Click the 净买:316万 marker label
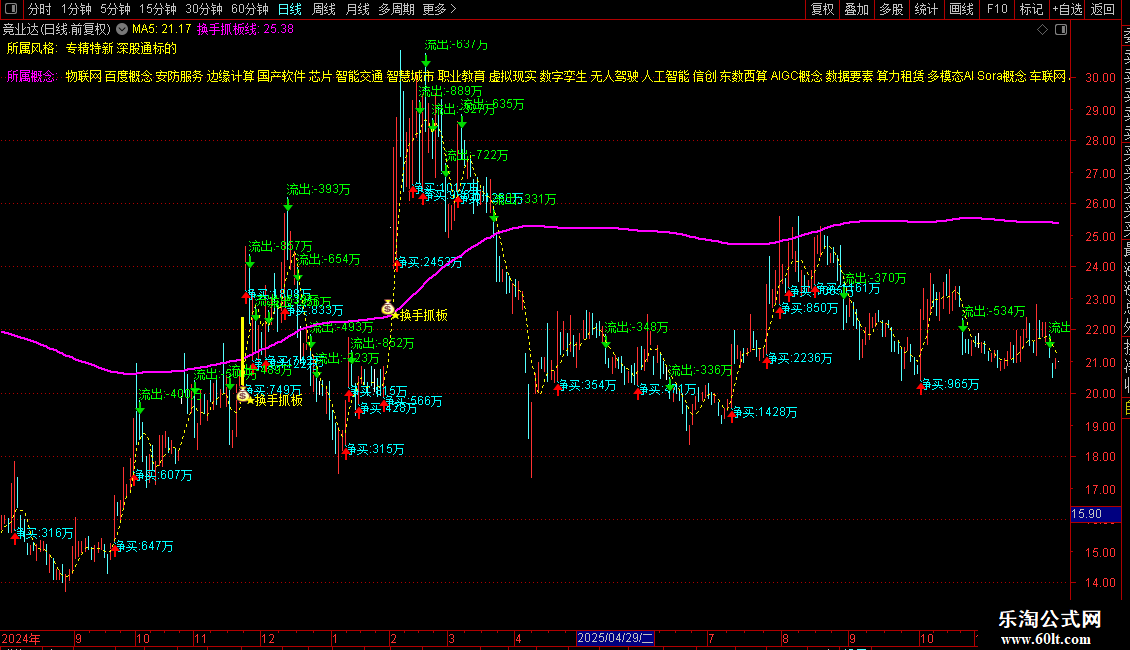Screen dimensions: 1130x650 pyautogui.click(x=45, y=533)
